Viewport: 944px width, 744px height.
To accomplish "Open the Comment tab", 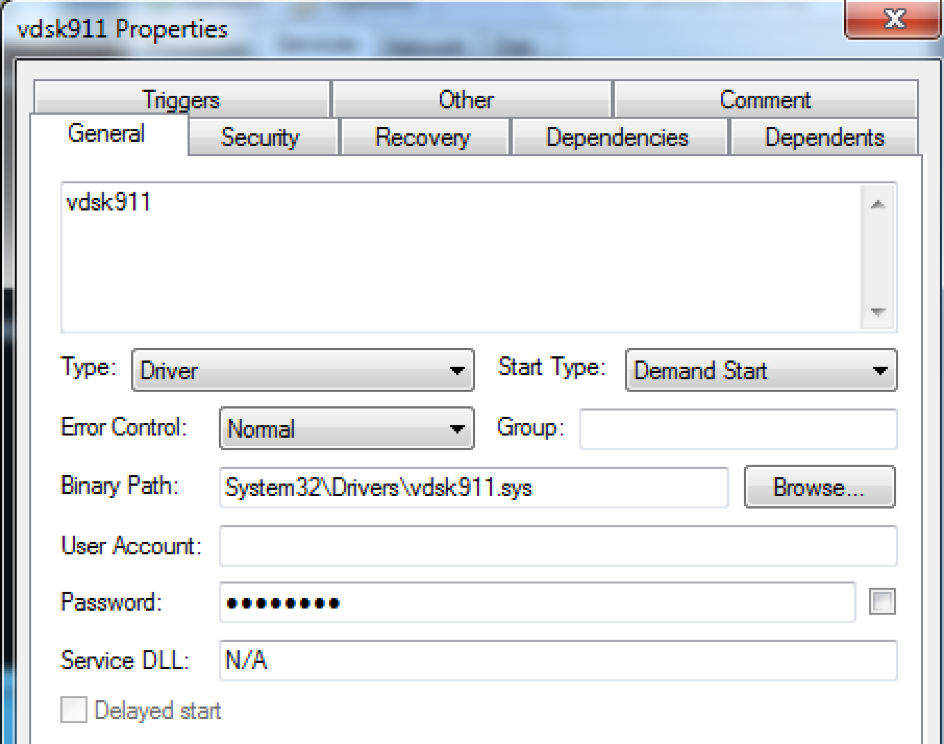I will (765, 100).
